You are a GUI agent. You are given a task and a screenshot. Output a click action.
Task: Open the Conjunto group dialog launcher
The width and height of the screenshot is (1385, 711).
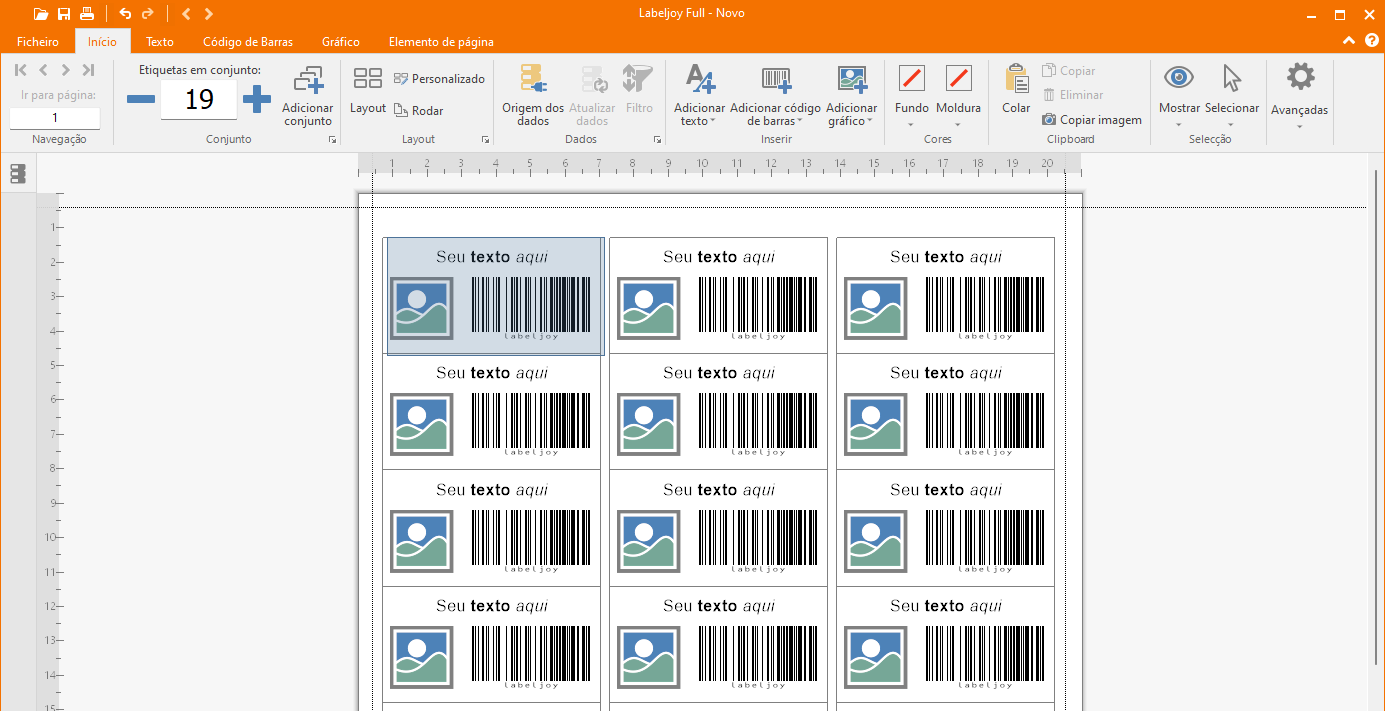pos(332,140)
